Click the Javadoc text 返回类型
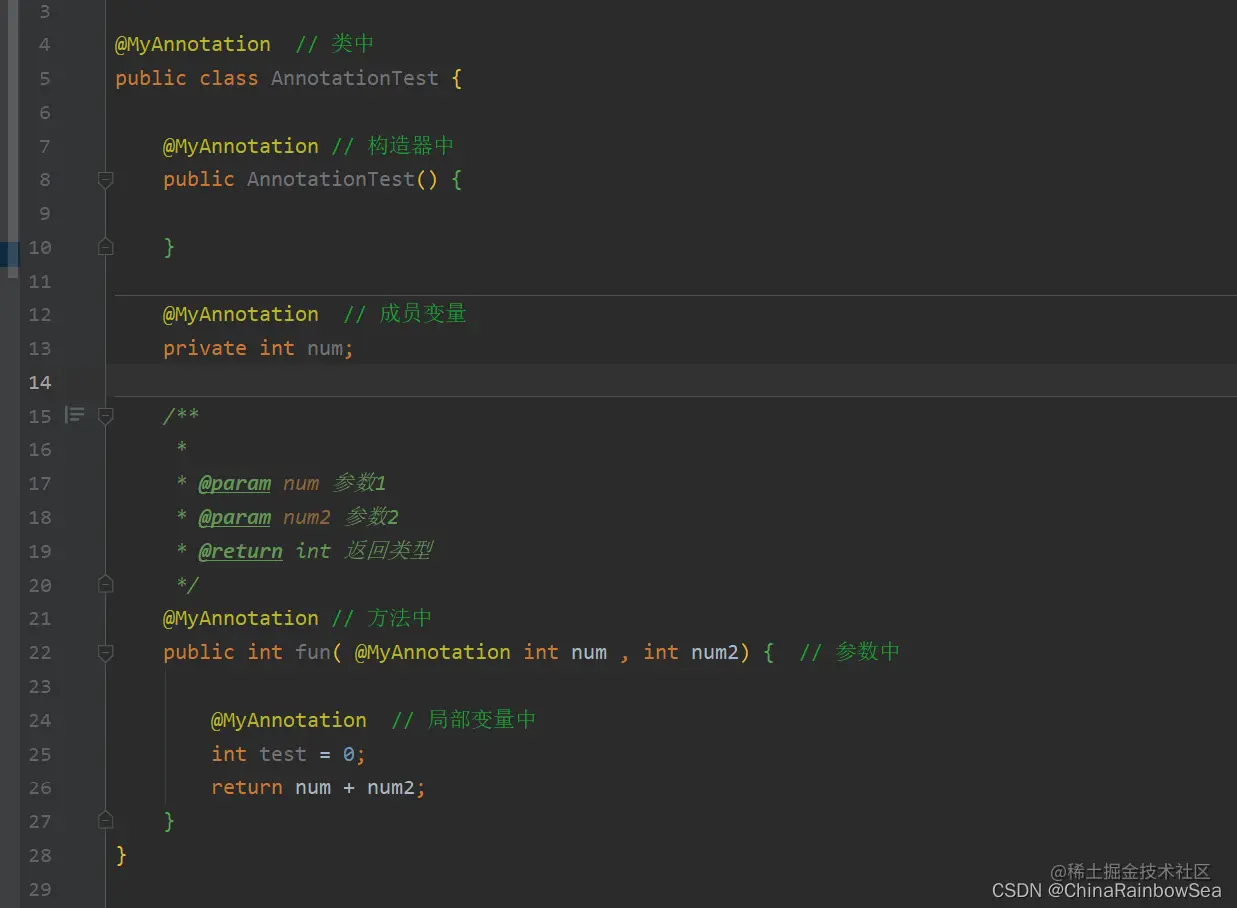1237x908 pixels. coord(389,551)
